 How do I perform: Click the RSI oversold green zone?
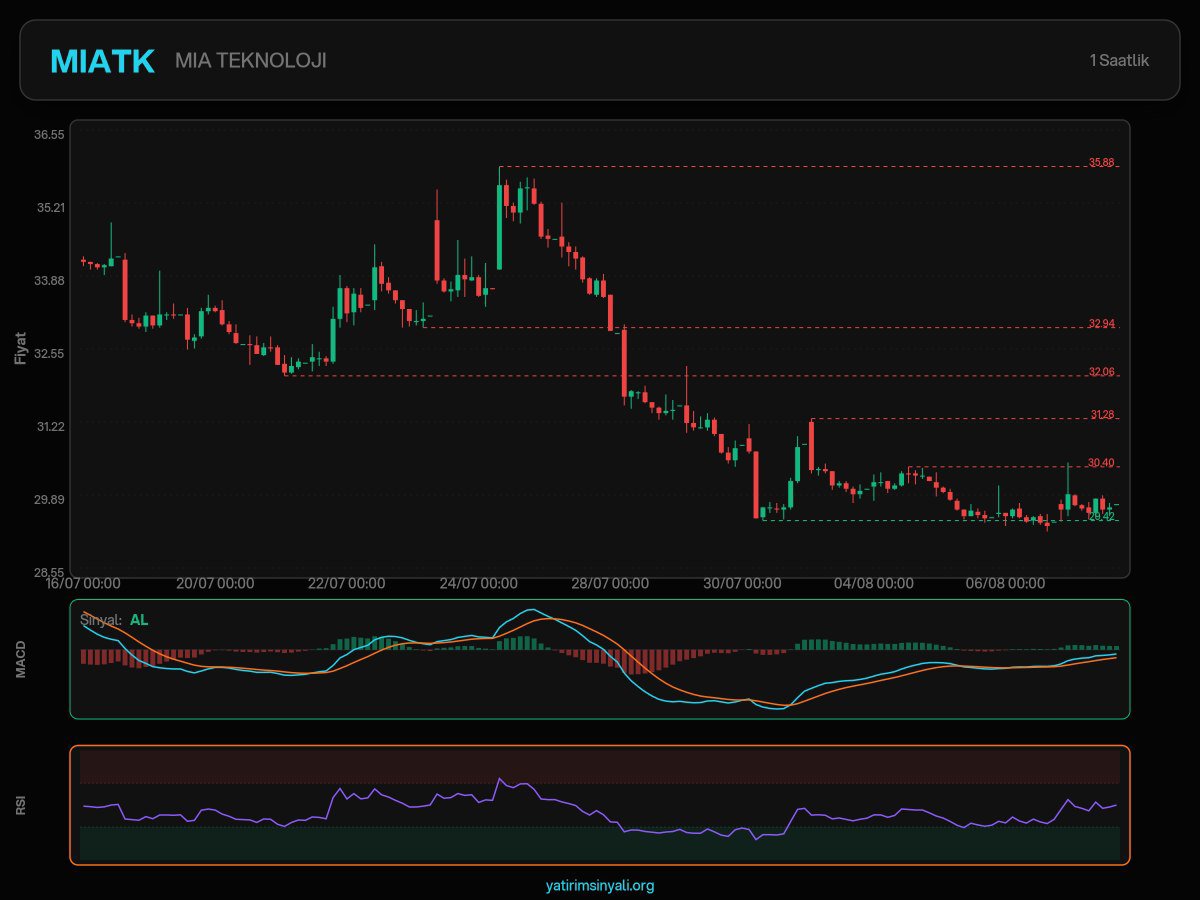click(x=600, y=844)
